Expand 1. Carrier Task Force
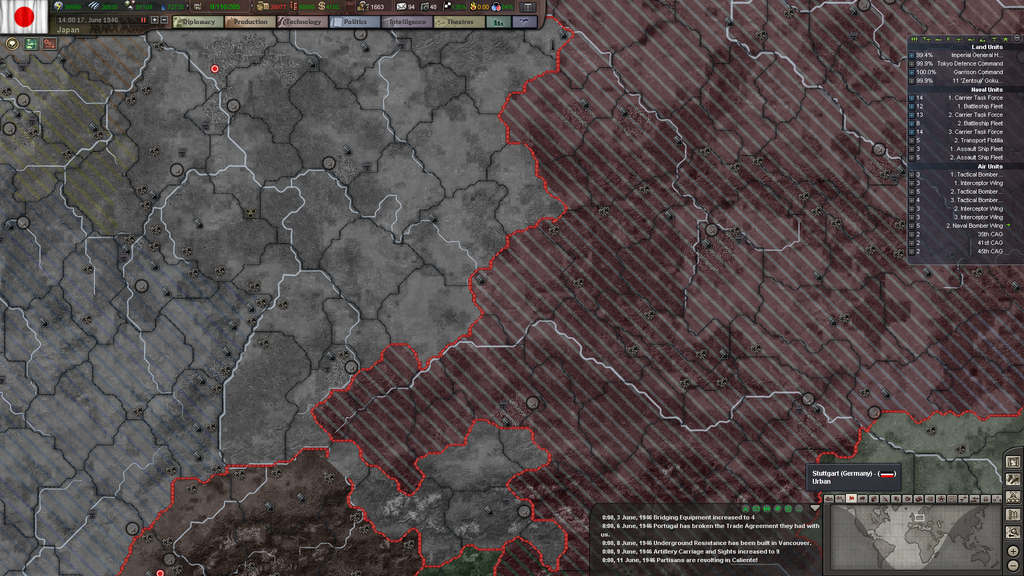 pos(912,98)
